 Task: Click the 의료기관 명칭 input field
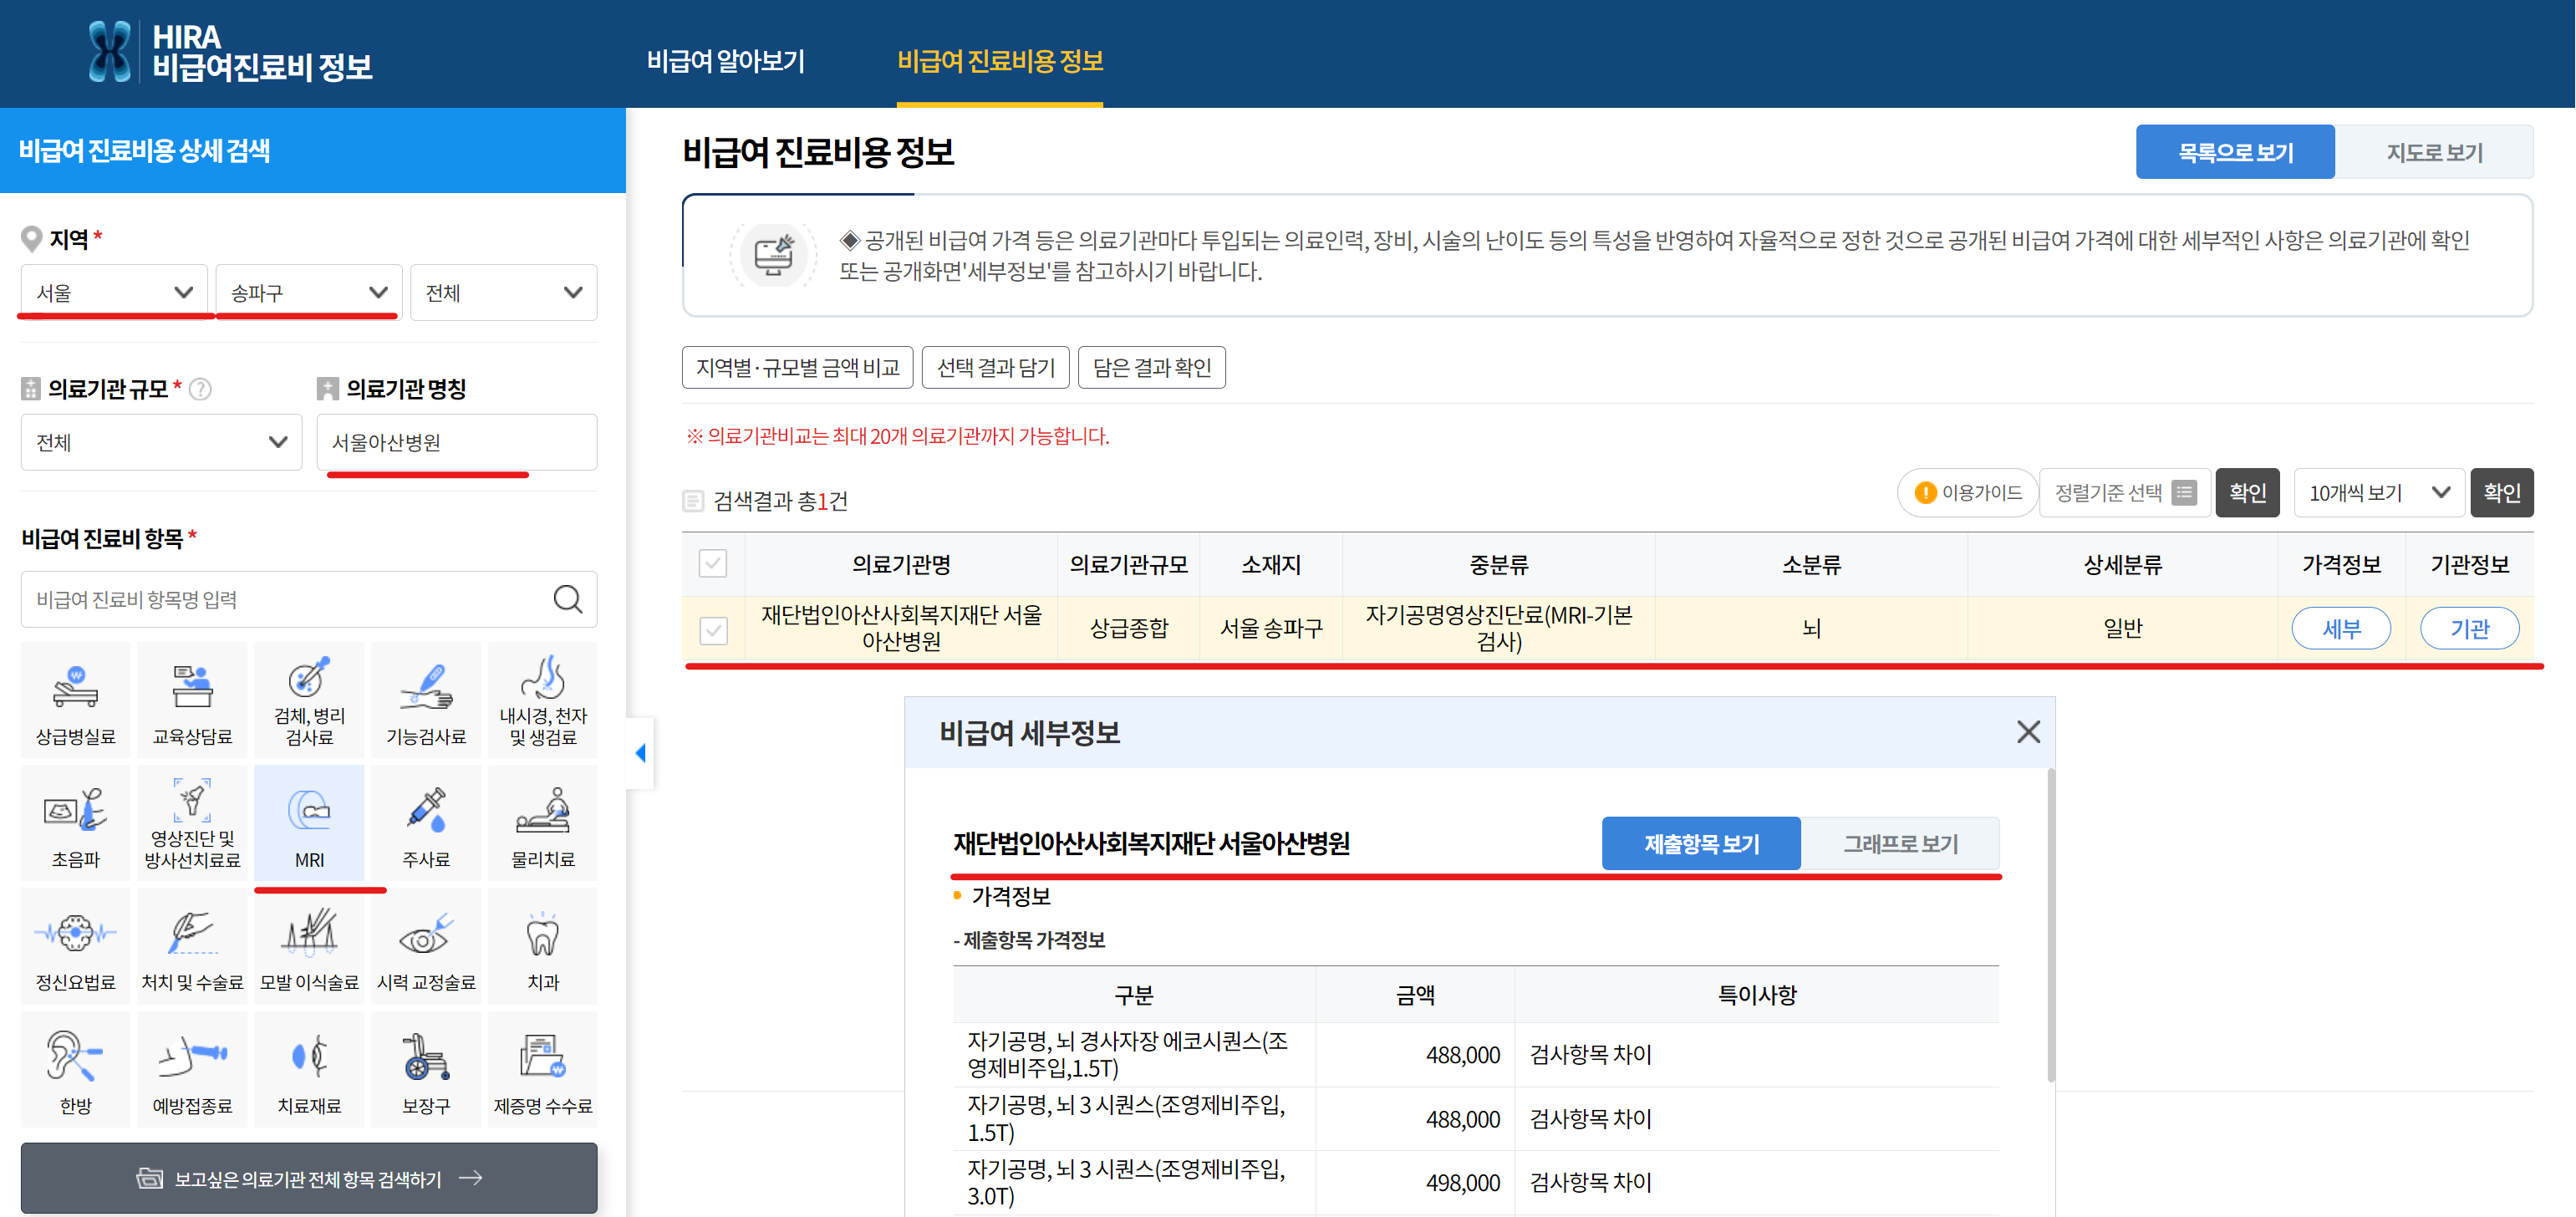pyautogui.click(x=457, y=442)
